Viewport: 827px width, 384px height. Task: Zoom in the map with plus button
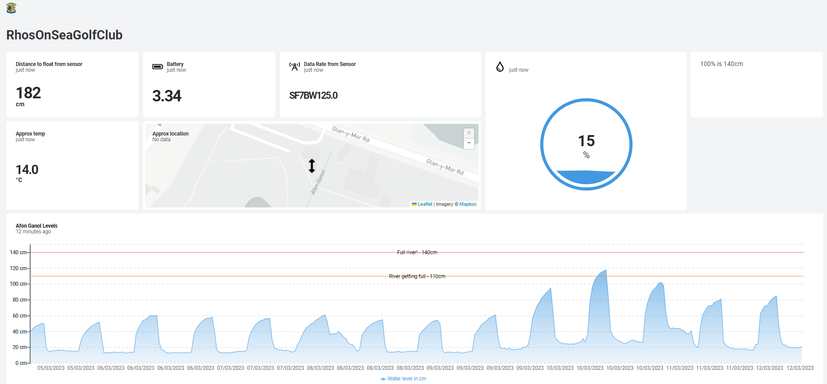click(x=469, y=133)
